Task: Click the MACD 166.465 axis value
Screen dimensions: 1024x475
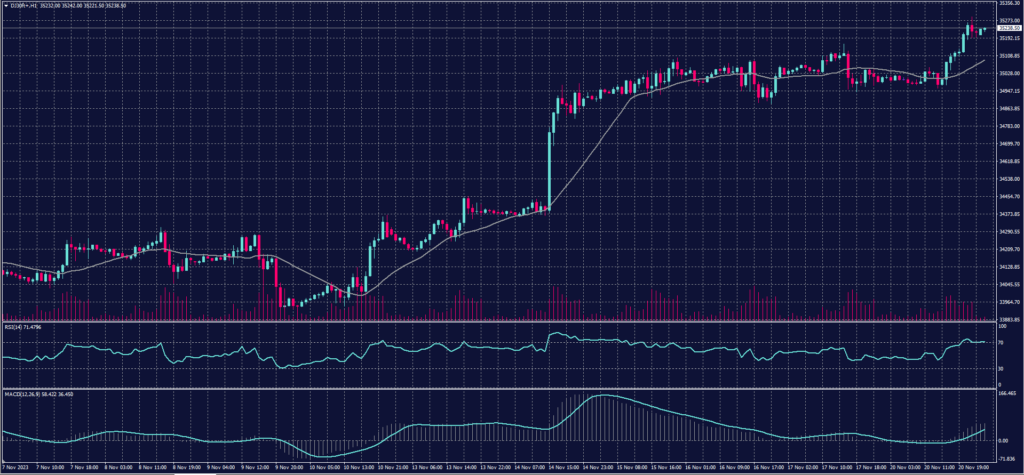Action: point(1005,394)
